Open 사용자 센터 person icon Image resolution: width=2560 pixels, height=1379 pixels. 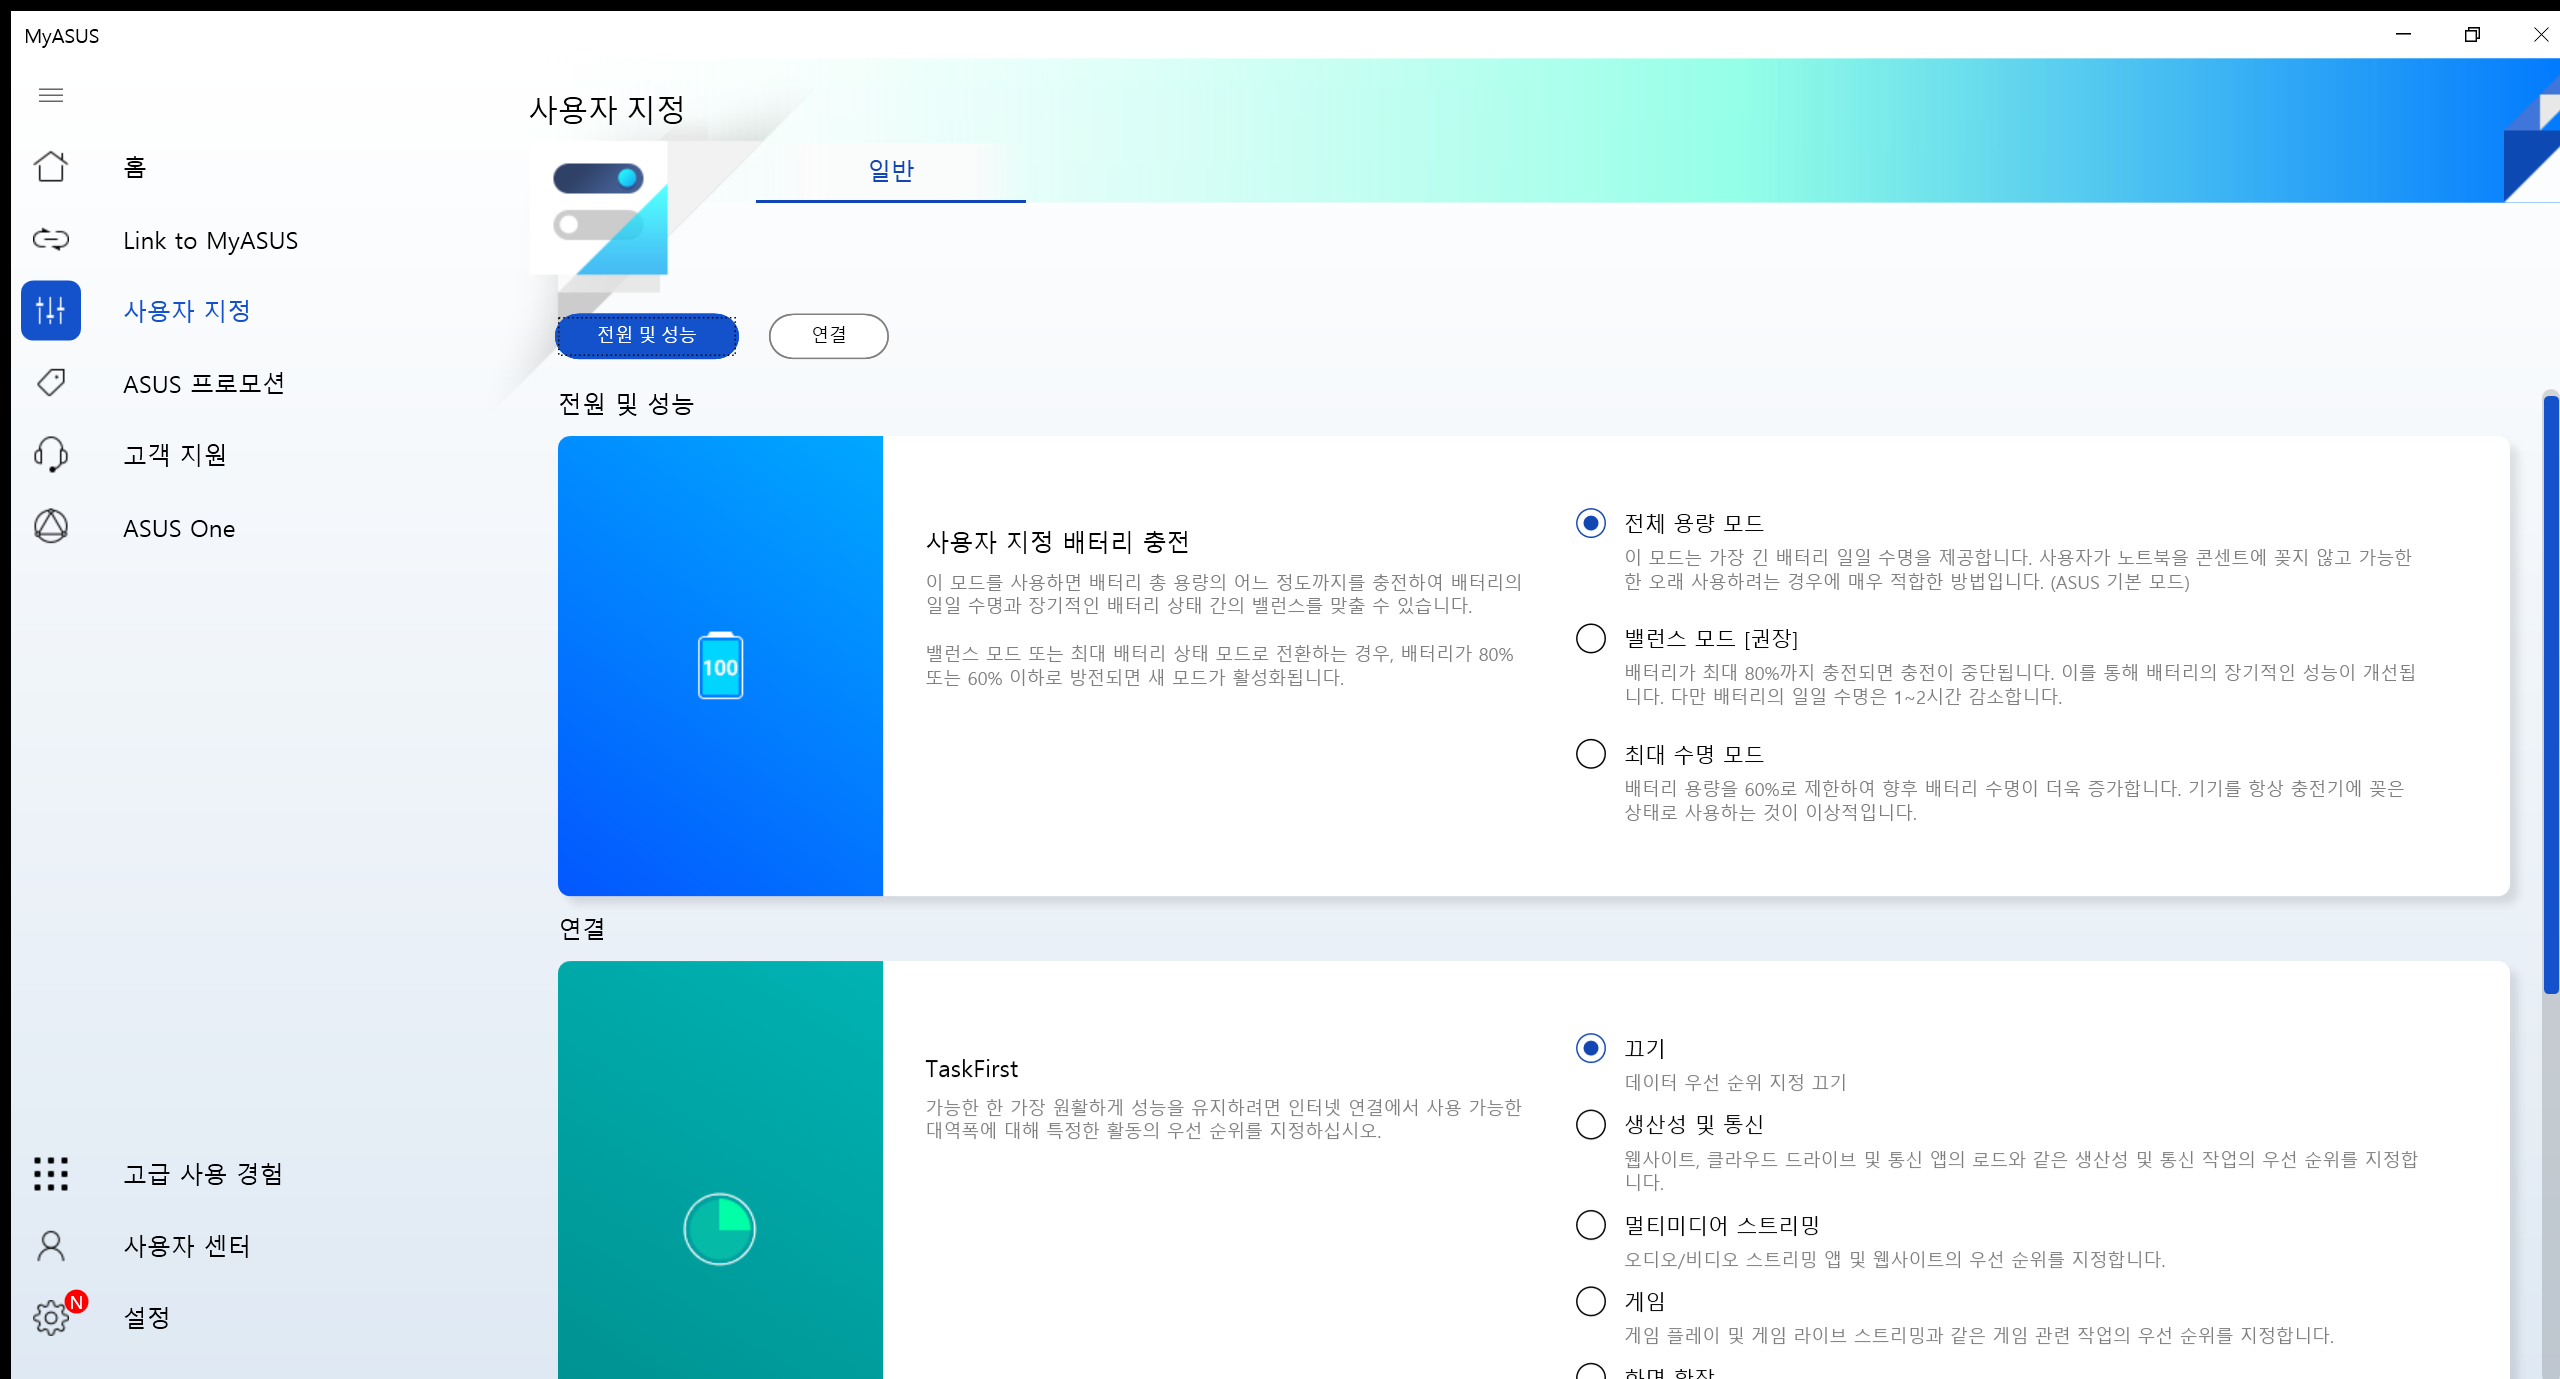tap(51, 1246)
